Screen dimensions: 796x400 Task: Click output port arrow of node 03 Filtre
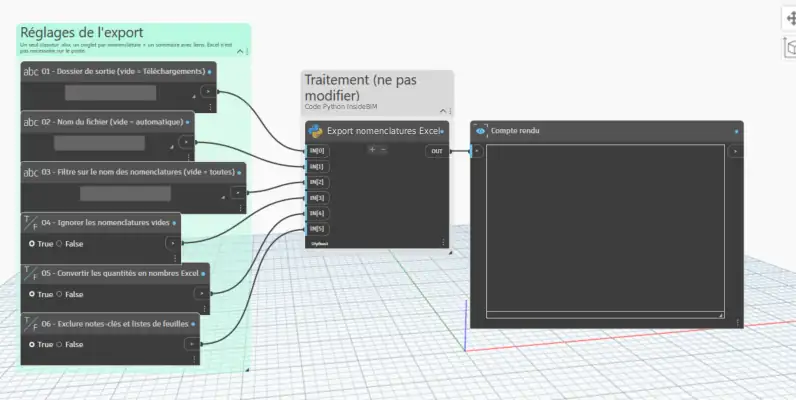(238, 192)
